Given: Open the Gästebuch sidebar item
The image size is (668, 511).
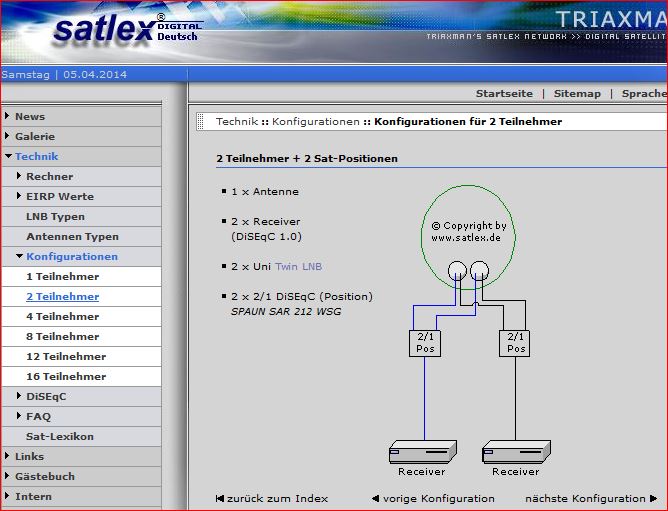Looking at the screenshot, I should click(45, 476).
